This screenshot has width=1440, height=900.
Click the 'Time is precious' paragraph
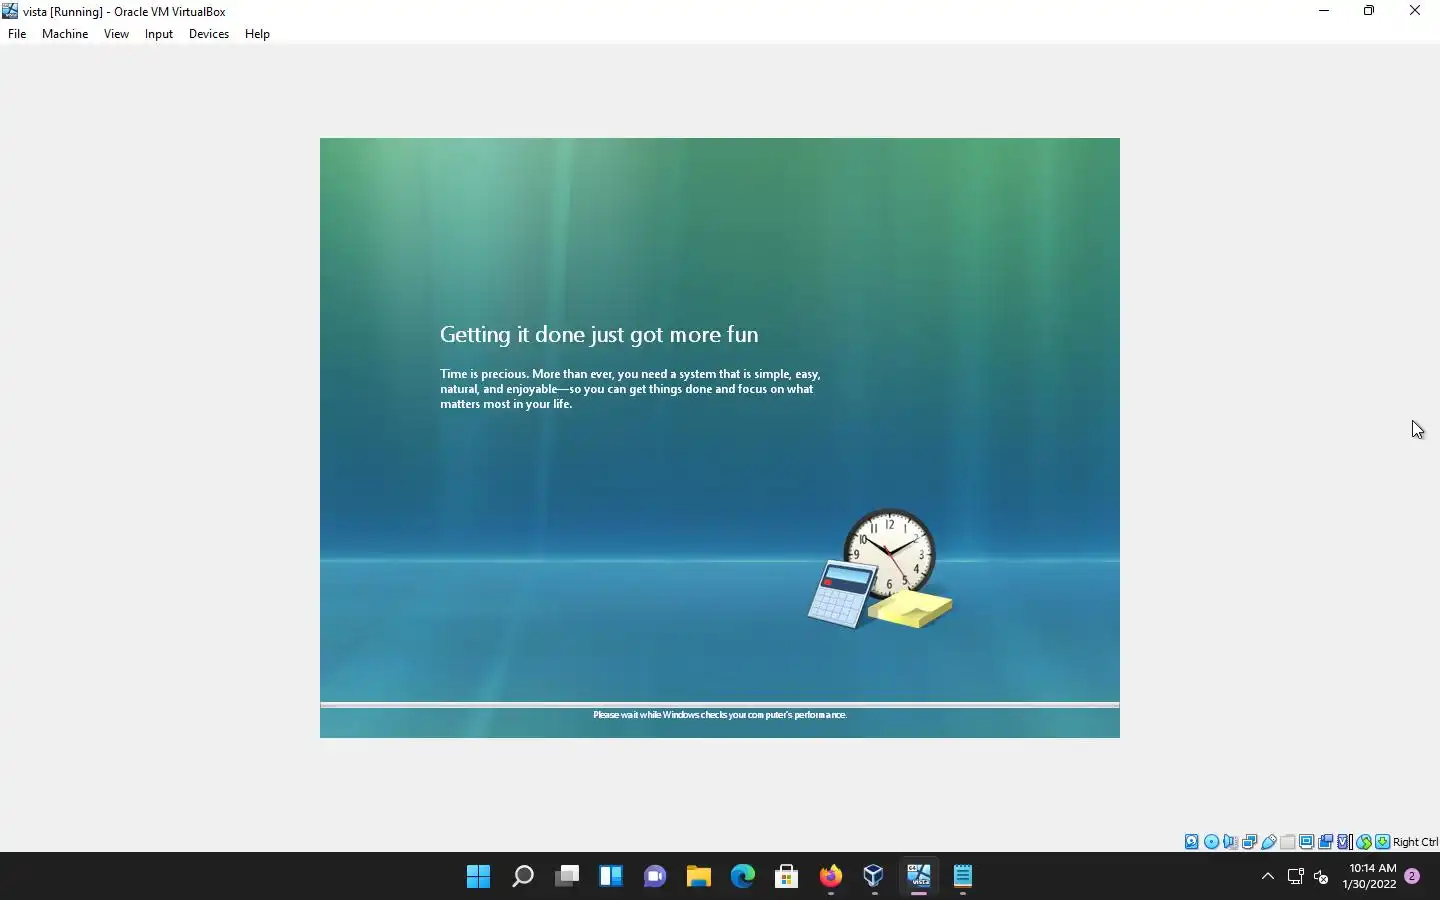pyautogui.click(x=630, y=389)
